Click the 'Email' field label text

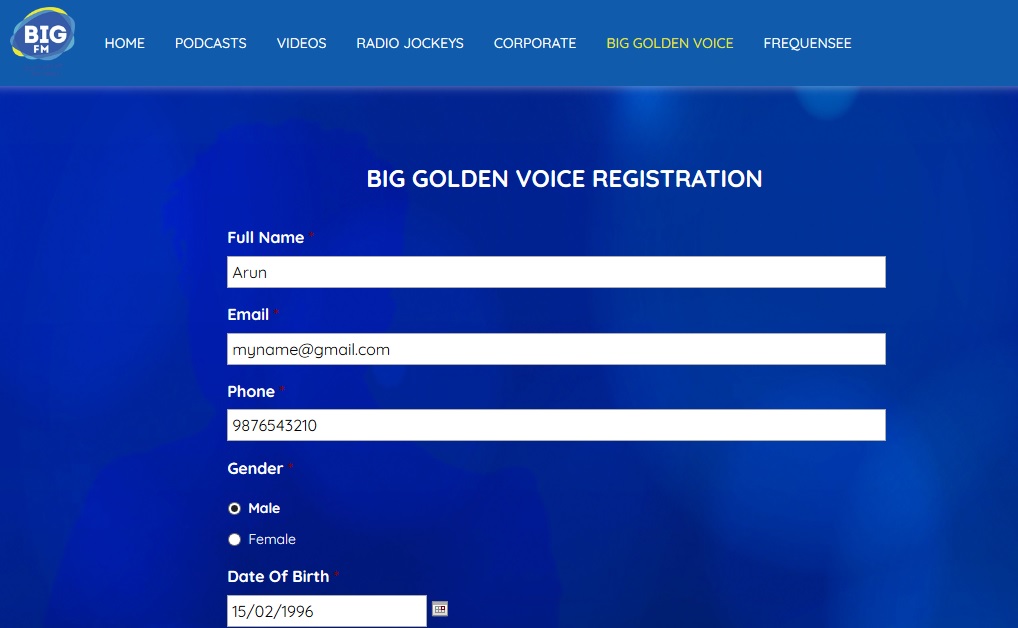click(248, 315)
